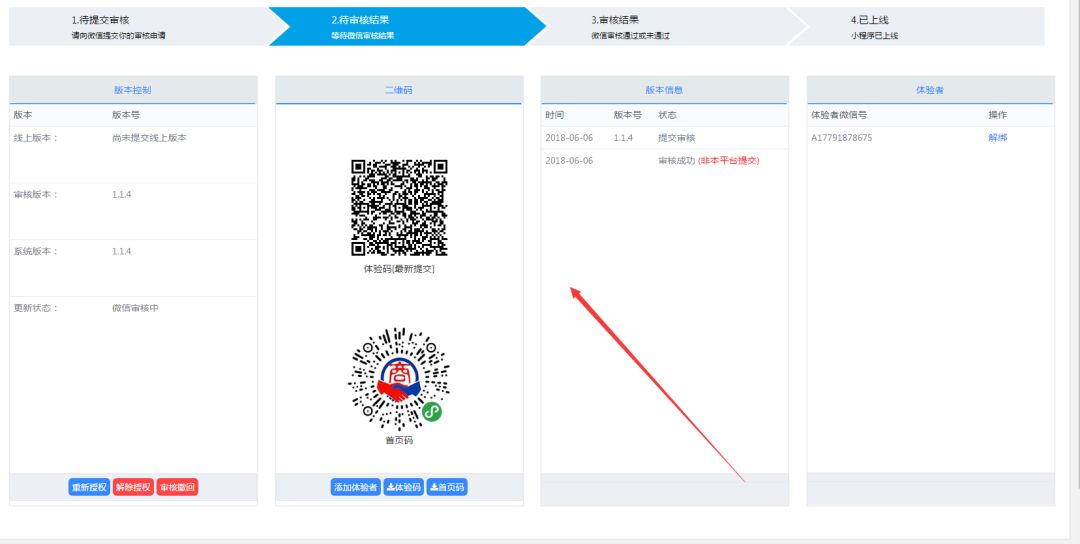Viewport: 1080px width, 544px height.
Task: Click the 重新授权 button
Action: [x=90, y=488]
